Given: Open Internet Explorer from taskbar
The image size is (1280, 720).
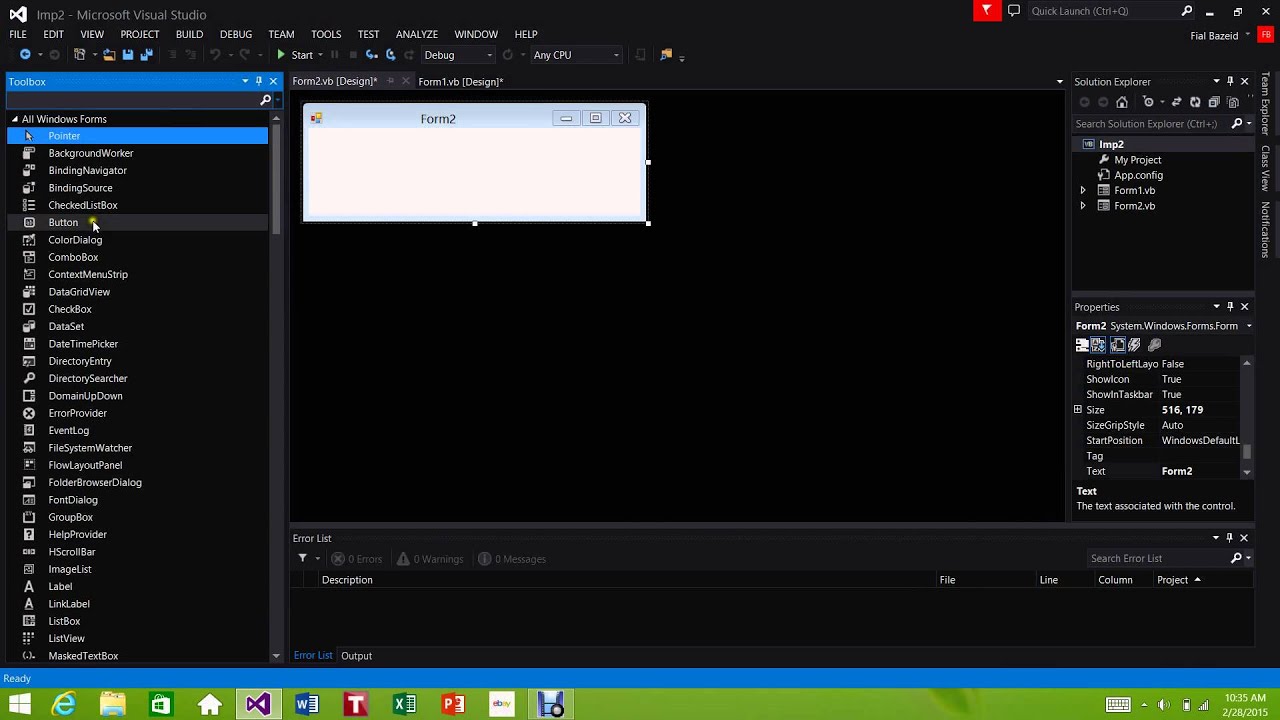Looking at the screenshot, I should (64, 704).
